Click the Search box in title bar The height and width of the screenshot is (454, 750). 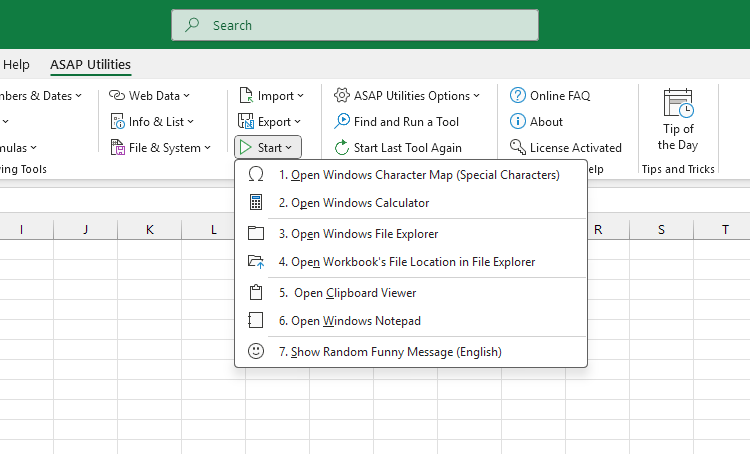click(355, 25)
